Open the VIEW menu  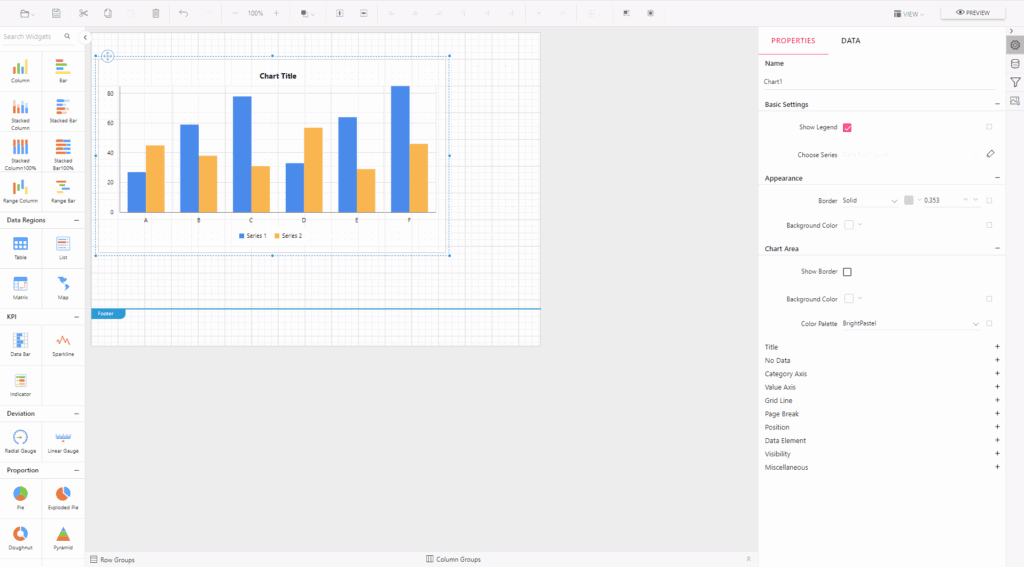click(x=908, y=14)
